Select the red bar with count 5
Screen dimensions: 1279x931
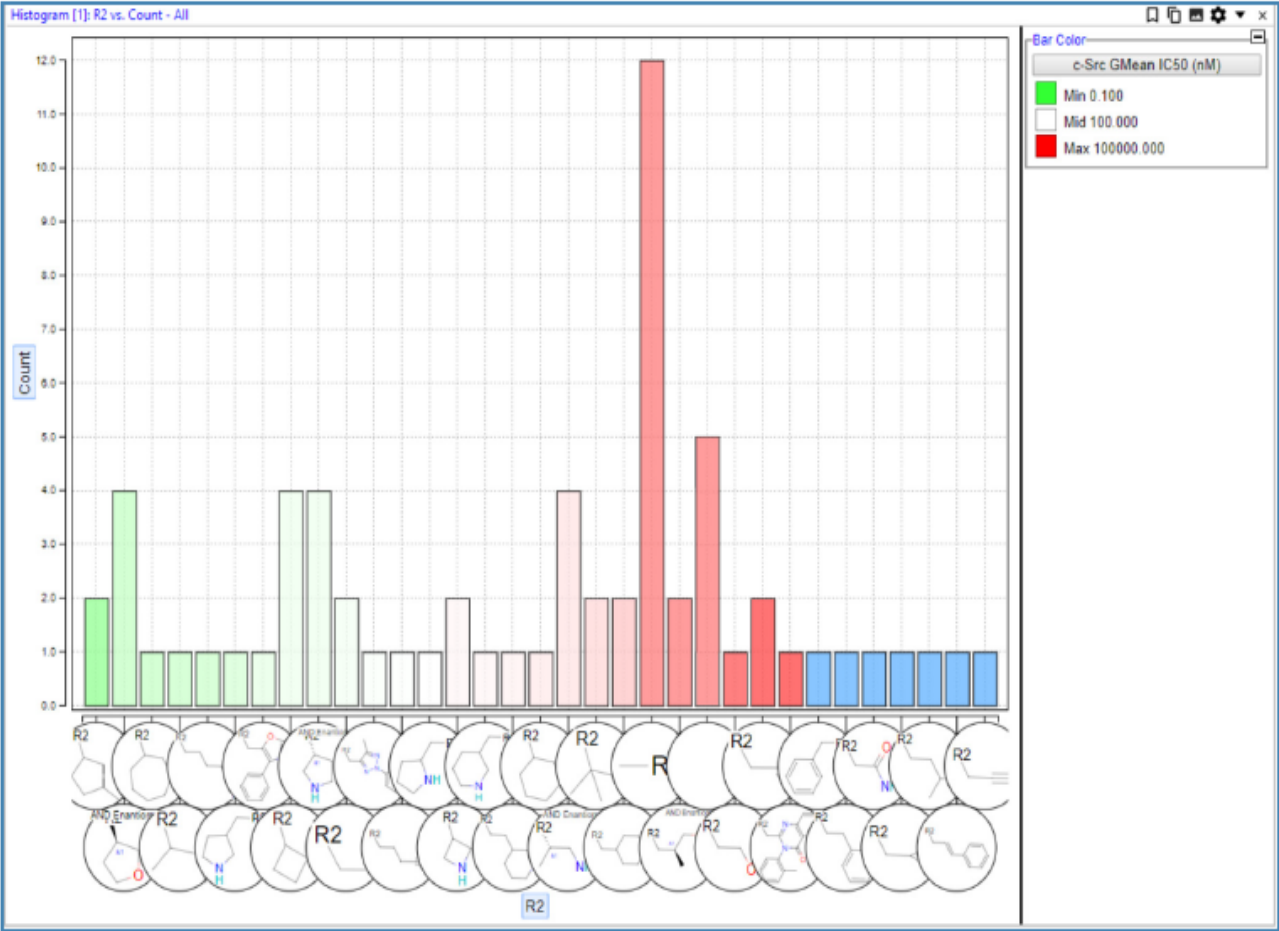pos(707,570)
